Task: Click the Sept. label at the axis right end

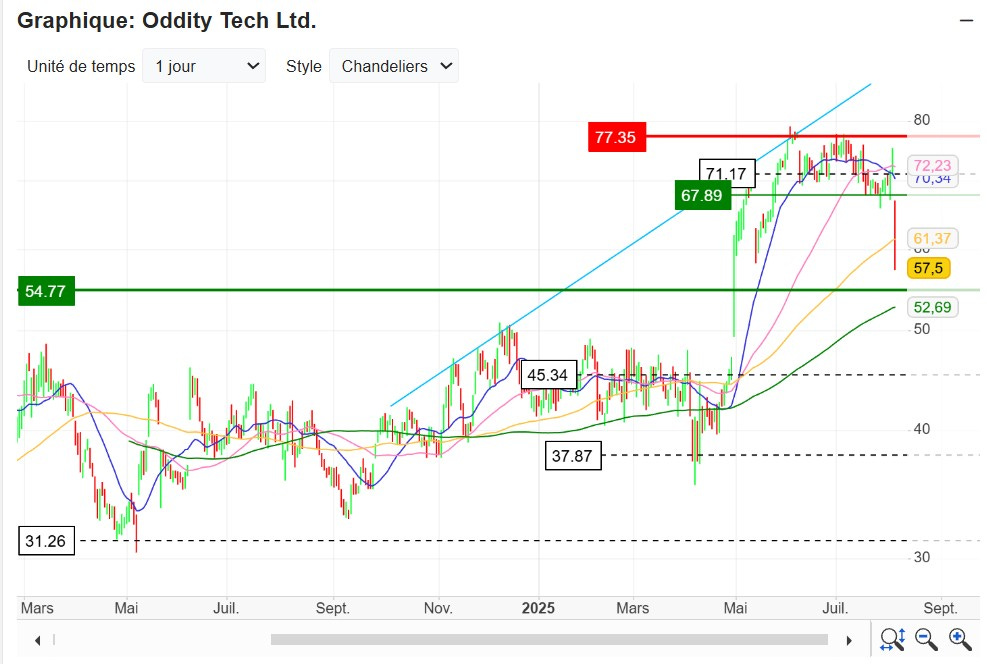Action: [x=940, y=608]
